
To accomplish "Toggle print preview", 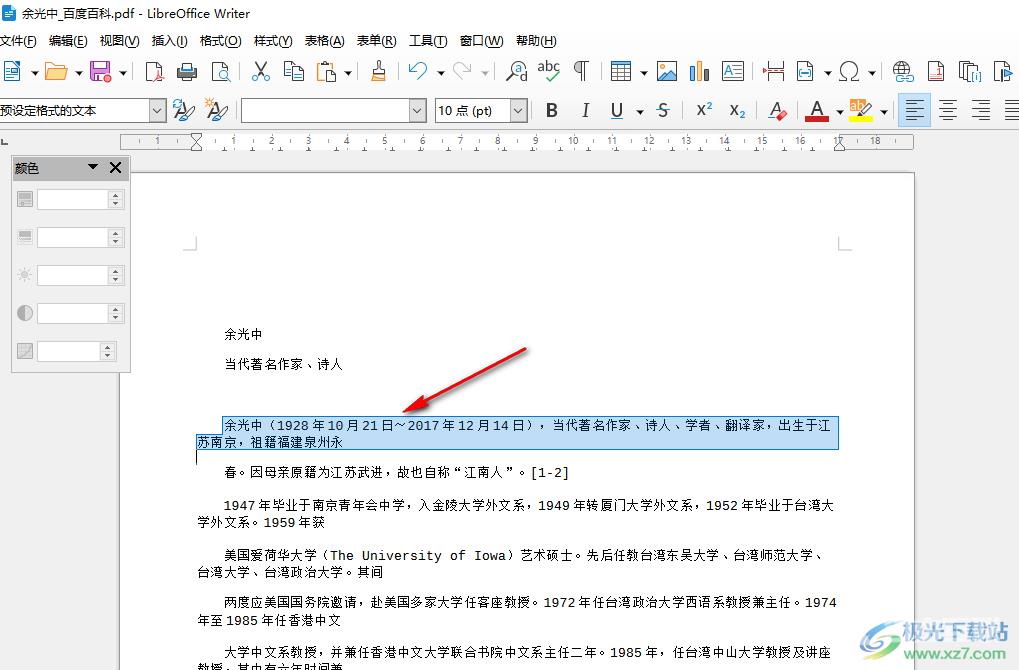I will [x=221, y=71].
